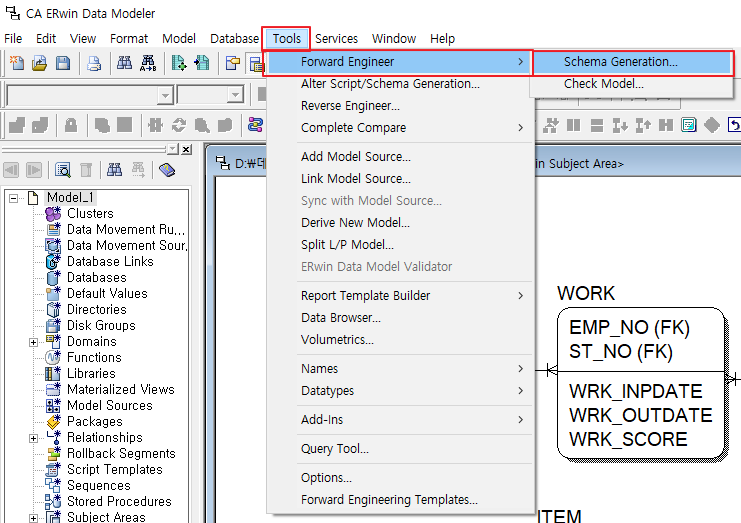741x523 pixels.
Task: Click the Find and Replace A→B icon
Action: tap(148, 63)
